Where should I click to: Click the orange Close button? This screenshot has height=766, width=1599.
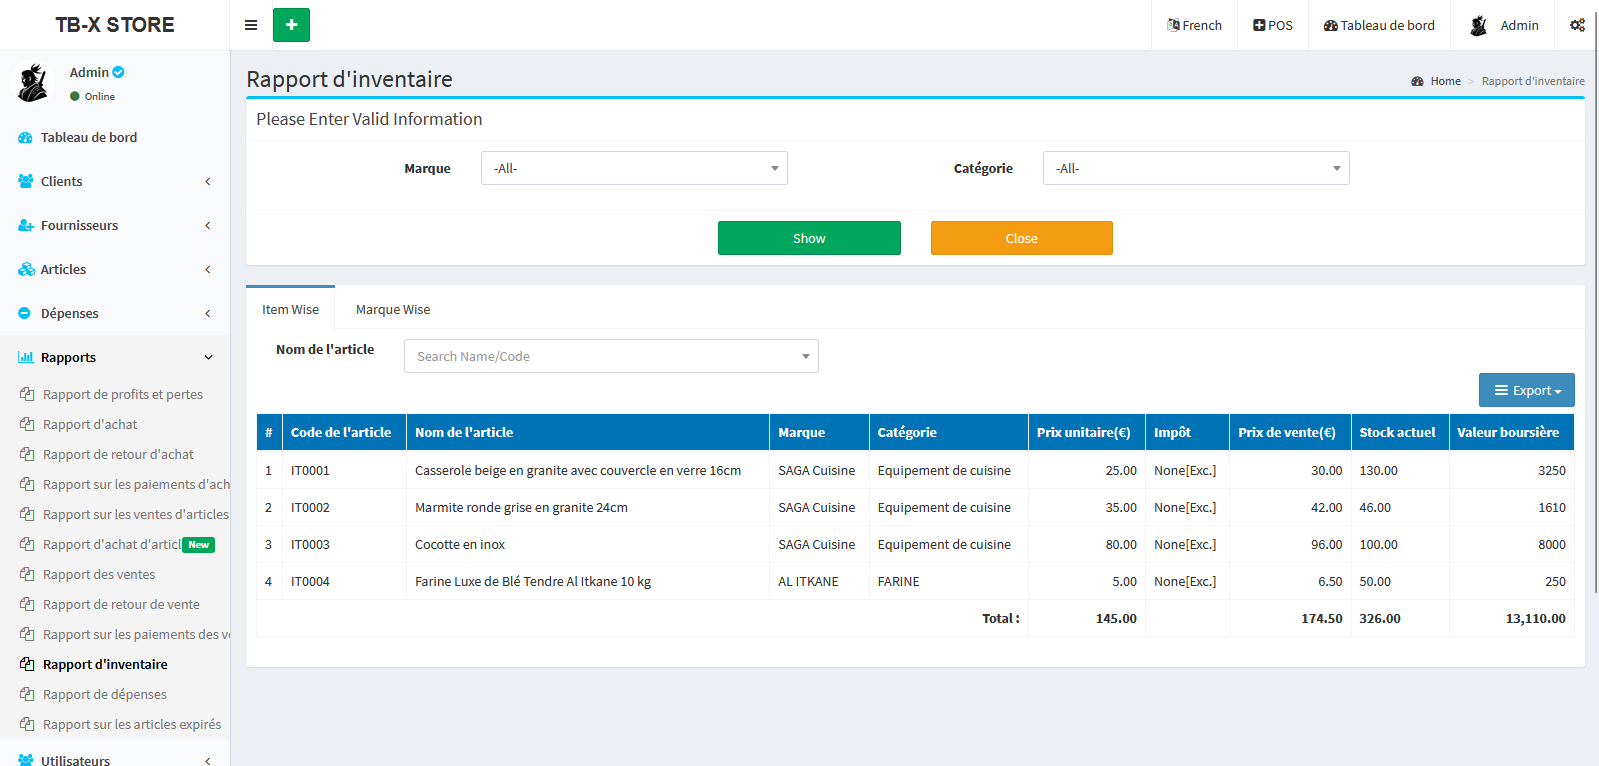click(1021, 238)
